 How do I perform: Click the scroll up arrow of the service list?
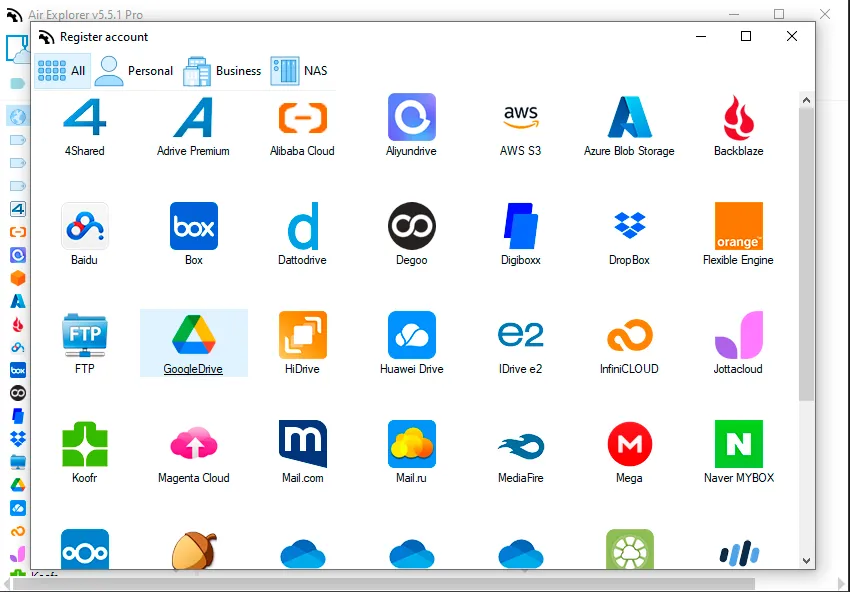pyautogui.click(x=806, y=100)
